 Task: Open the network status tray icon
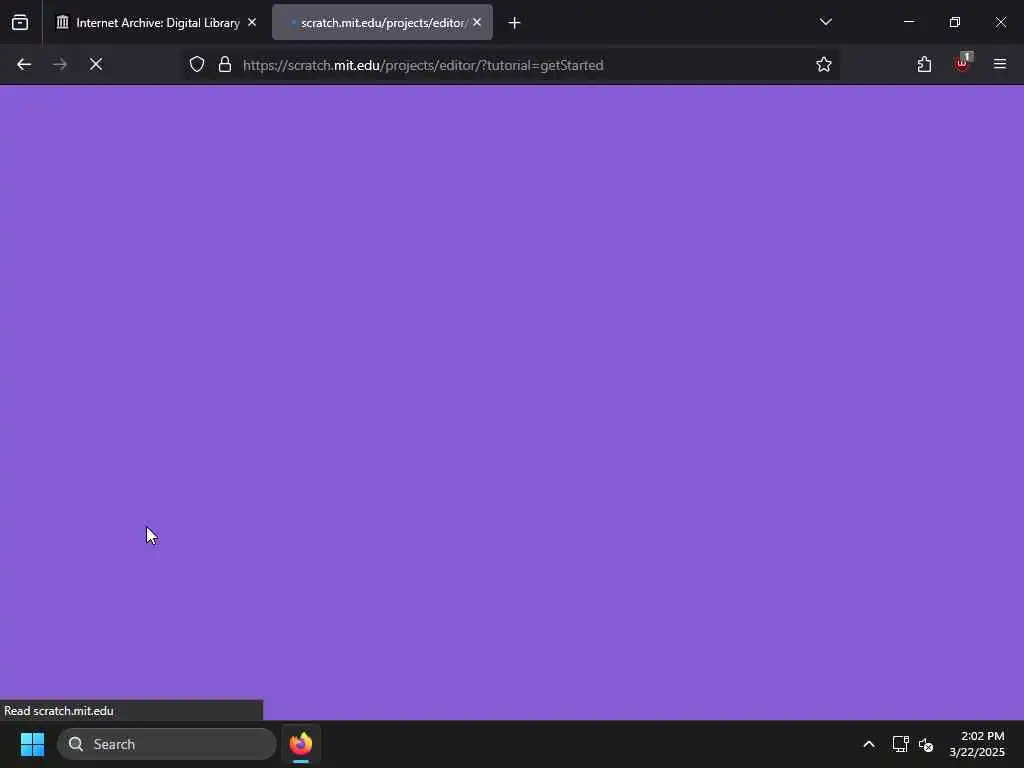click(x=901, y=744)
